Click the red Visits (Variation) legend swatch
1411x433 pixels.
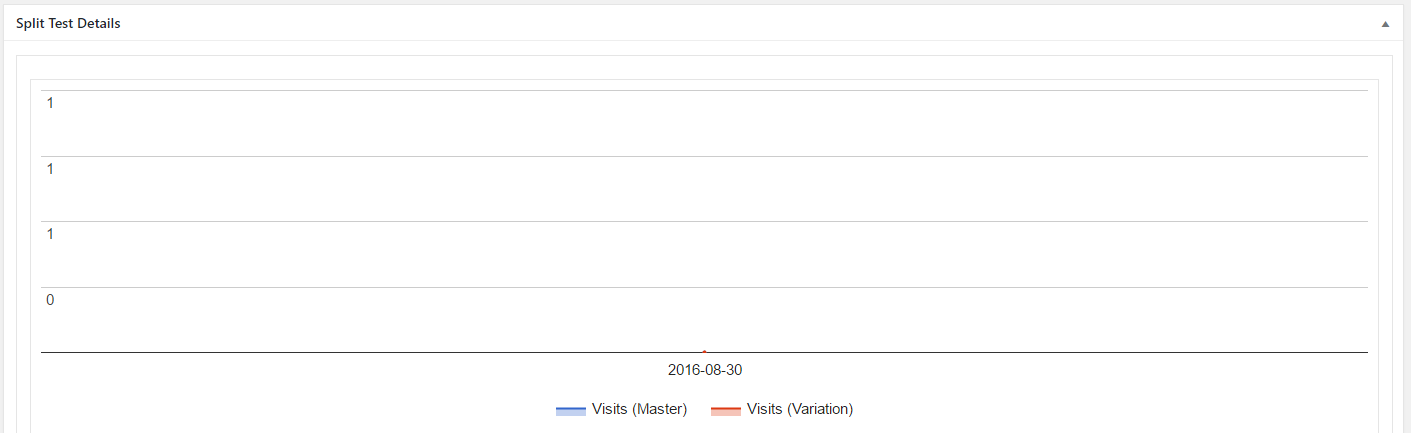[x=726, y=410]
